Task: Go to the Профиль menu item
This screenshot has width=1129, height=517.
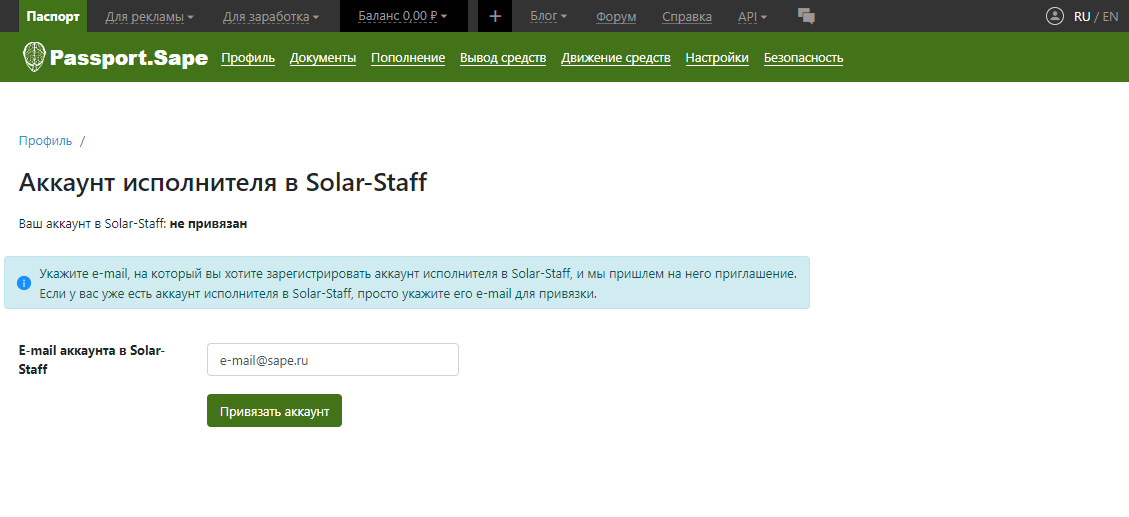Action: pos(248,58)
